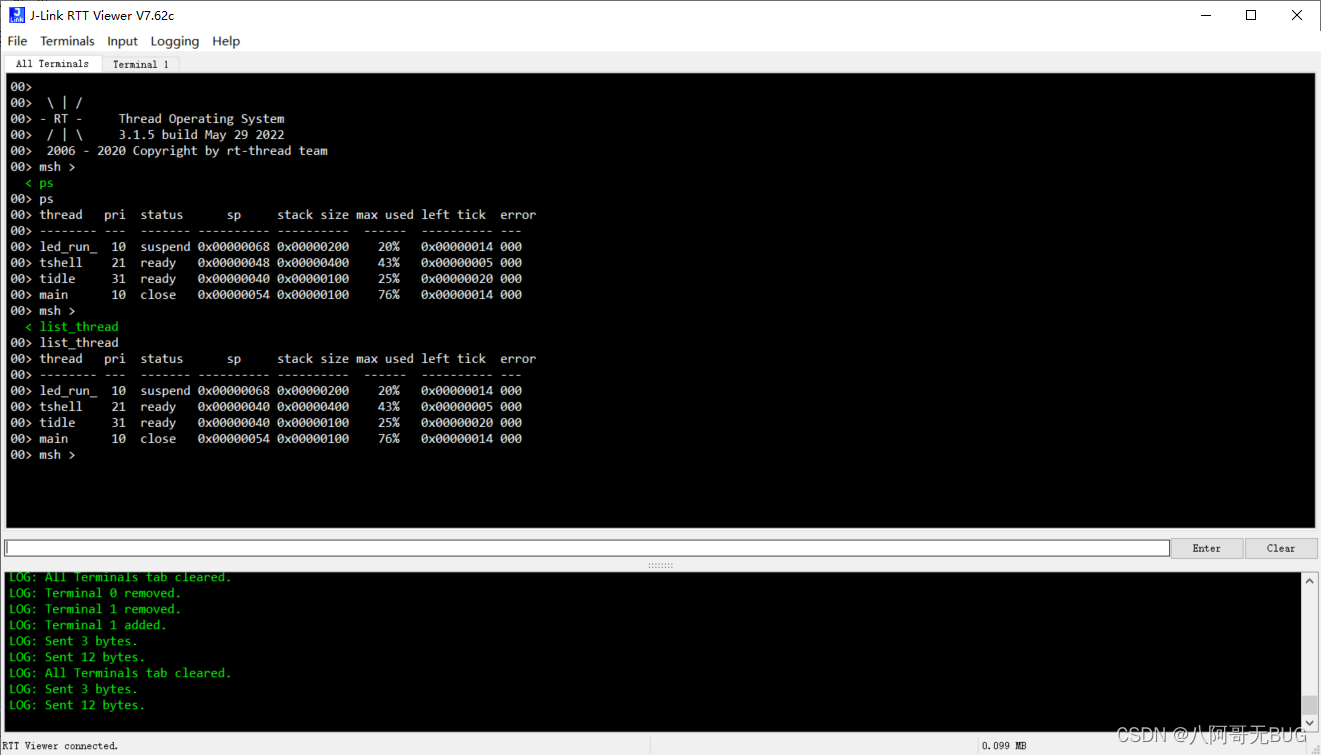Open the File menu
1321x755 pixels.
point(17,41)
